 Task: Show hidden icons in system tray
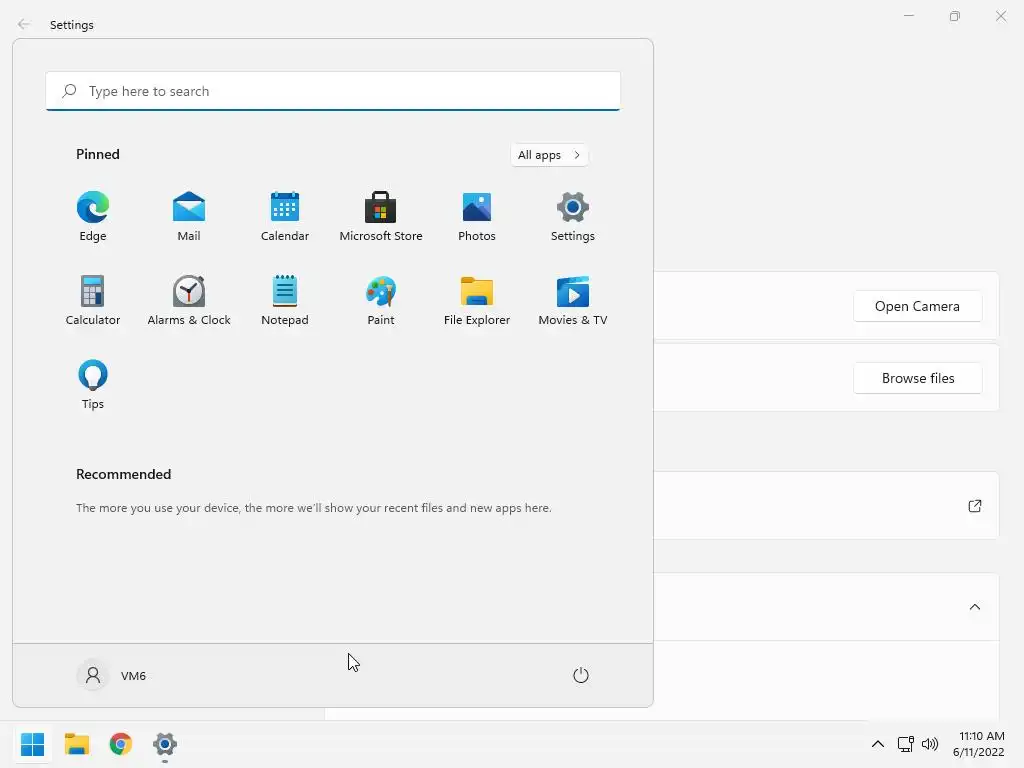click(x=878, y=744)
